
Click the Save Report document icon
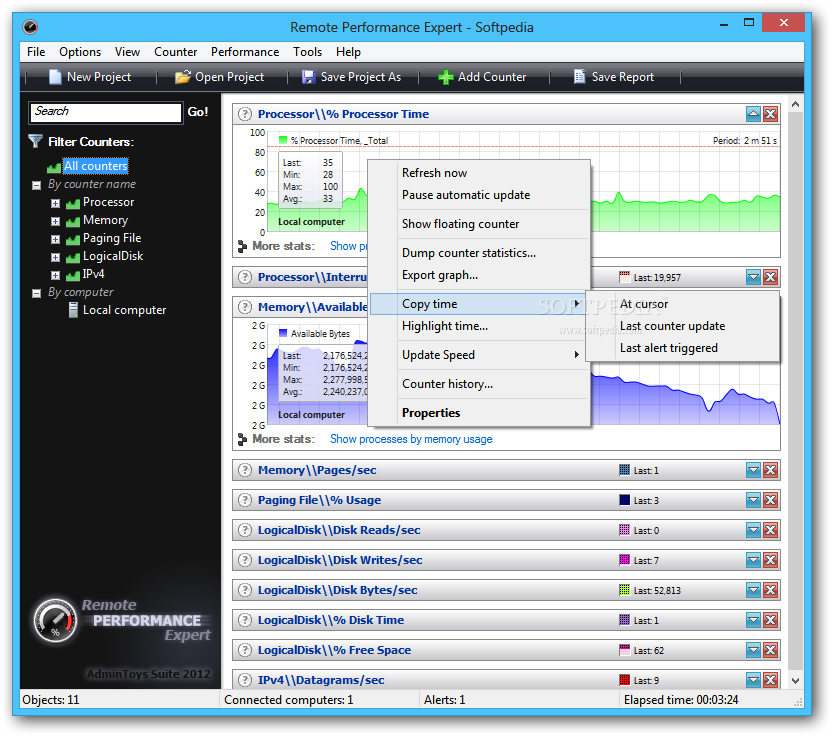click(x=579, y=76)
